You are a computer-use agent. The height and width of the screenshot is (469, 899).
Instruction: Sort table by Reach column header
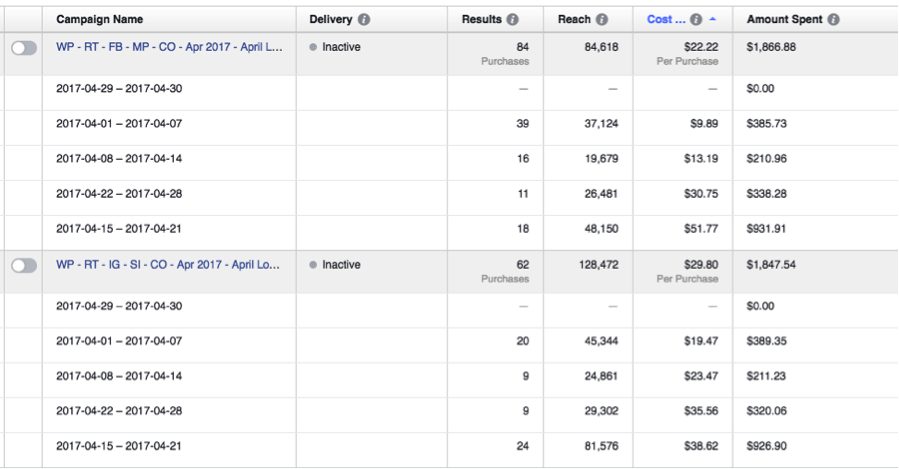pos(574,19)
